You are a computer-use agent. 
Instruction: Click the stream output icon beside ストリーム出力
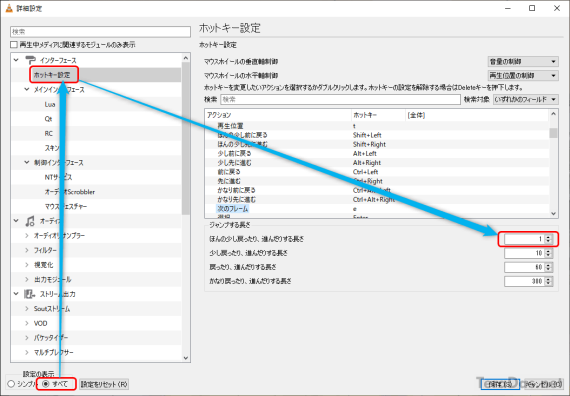pyautogui.click(x=30, y=294)
